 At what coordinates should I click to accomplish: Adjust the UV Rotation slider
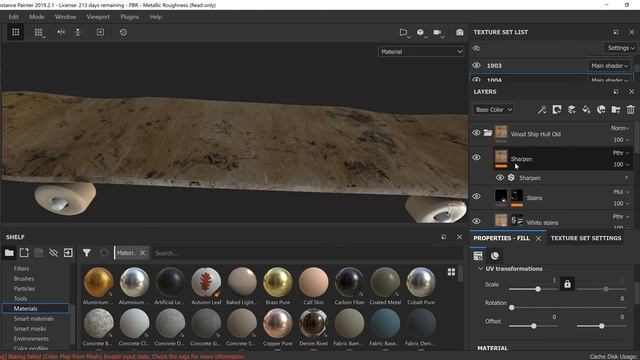[x=567, y=307]
